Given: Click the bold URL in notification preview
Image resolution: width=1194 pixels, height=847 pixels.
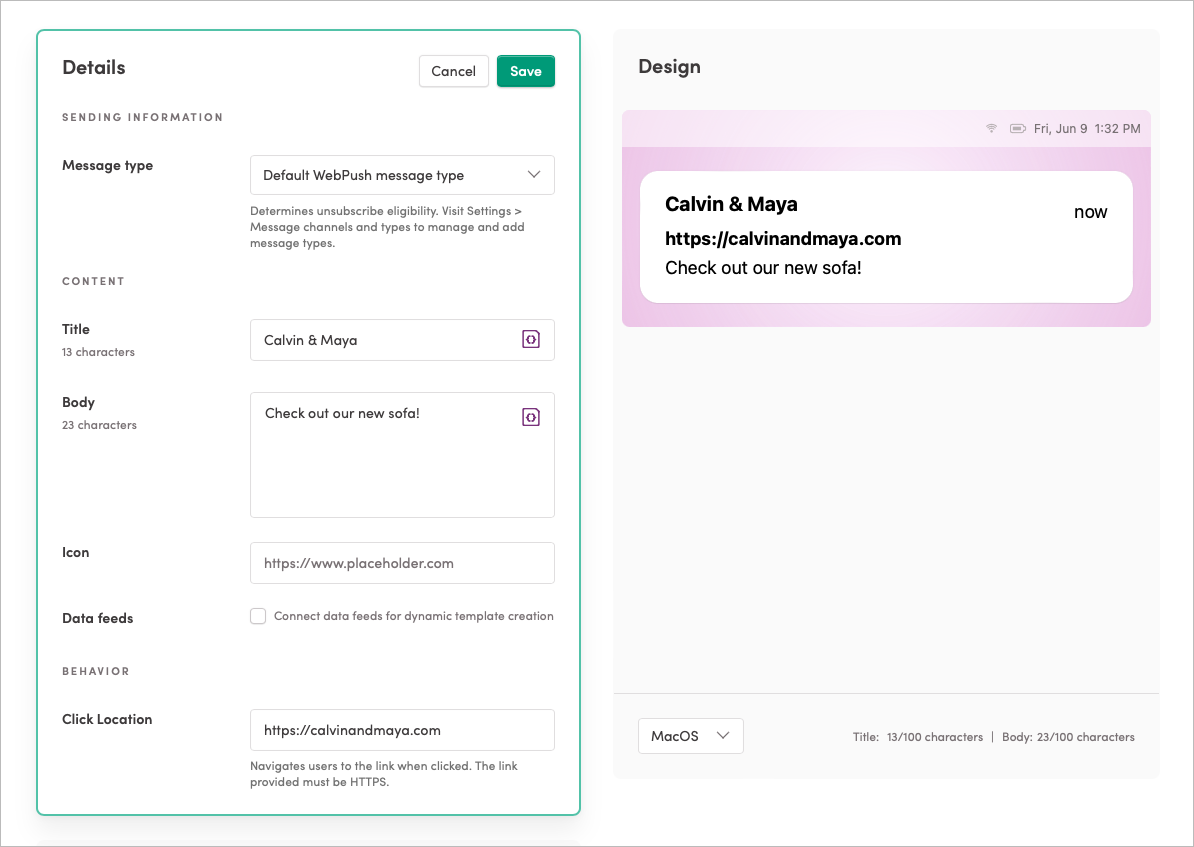Looking at the screenshot, I should pos(783,239).
